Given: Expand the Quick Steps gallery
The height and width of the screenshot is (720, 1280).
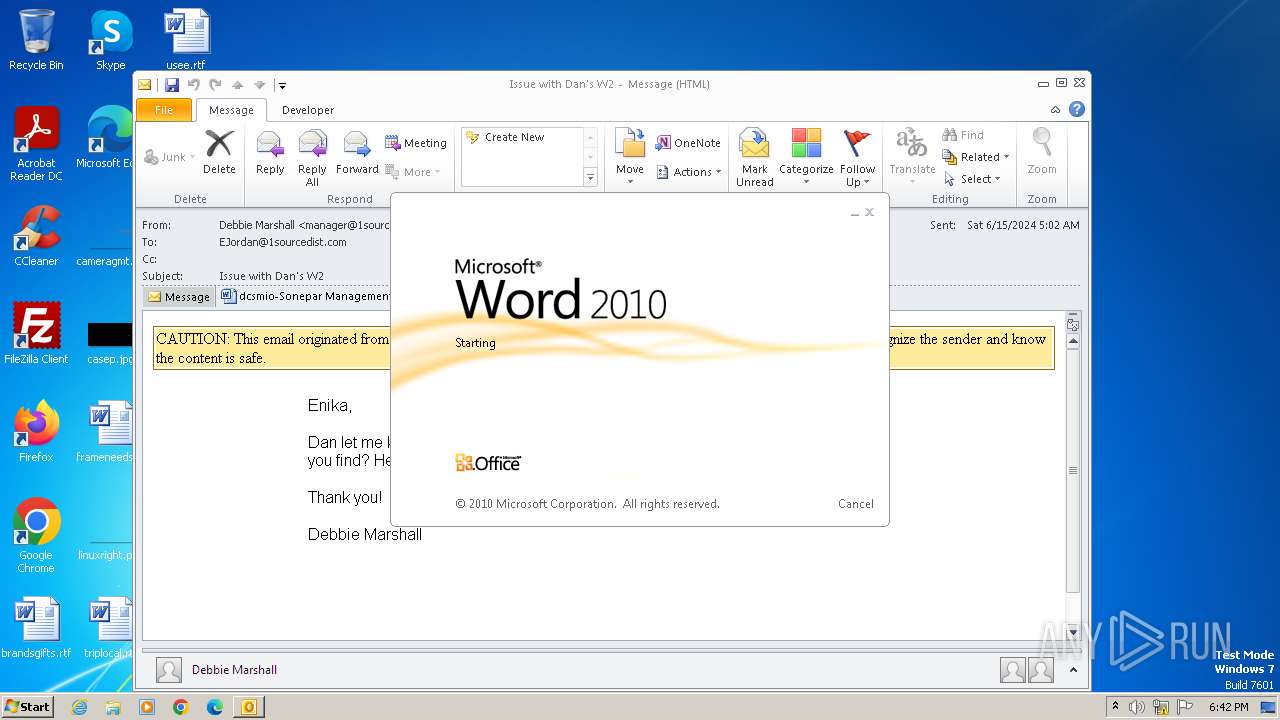Looking at the screenshot, I should tap(590, 178).
